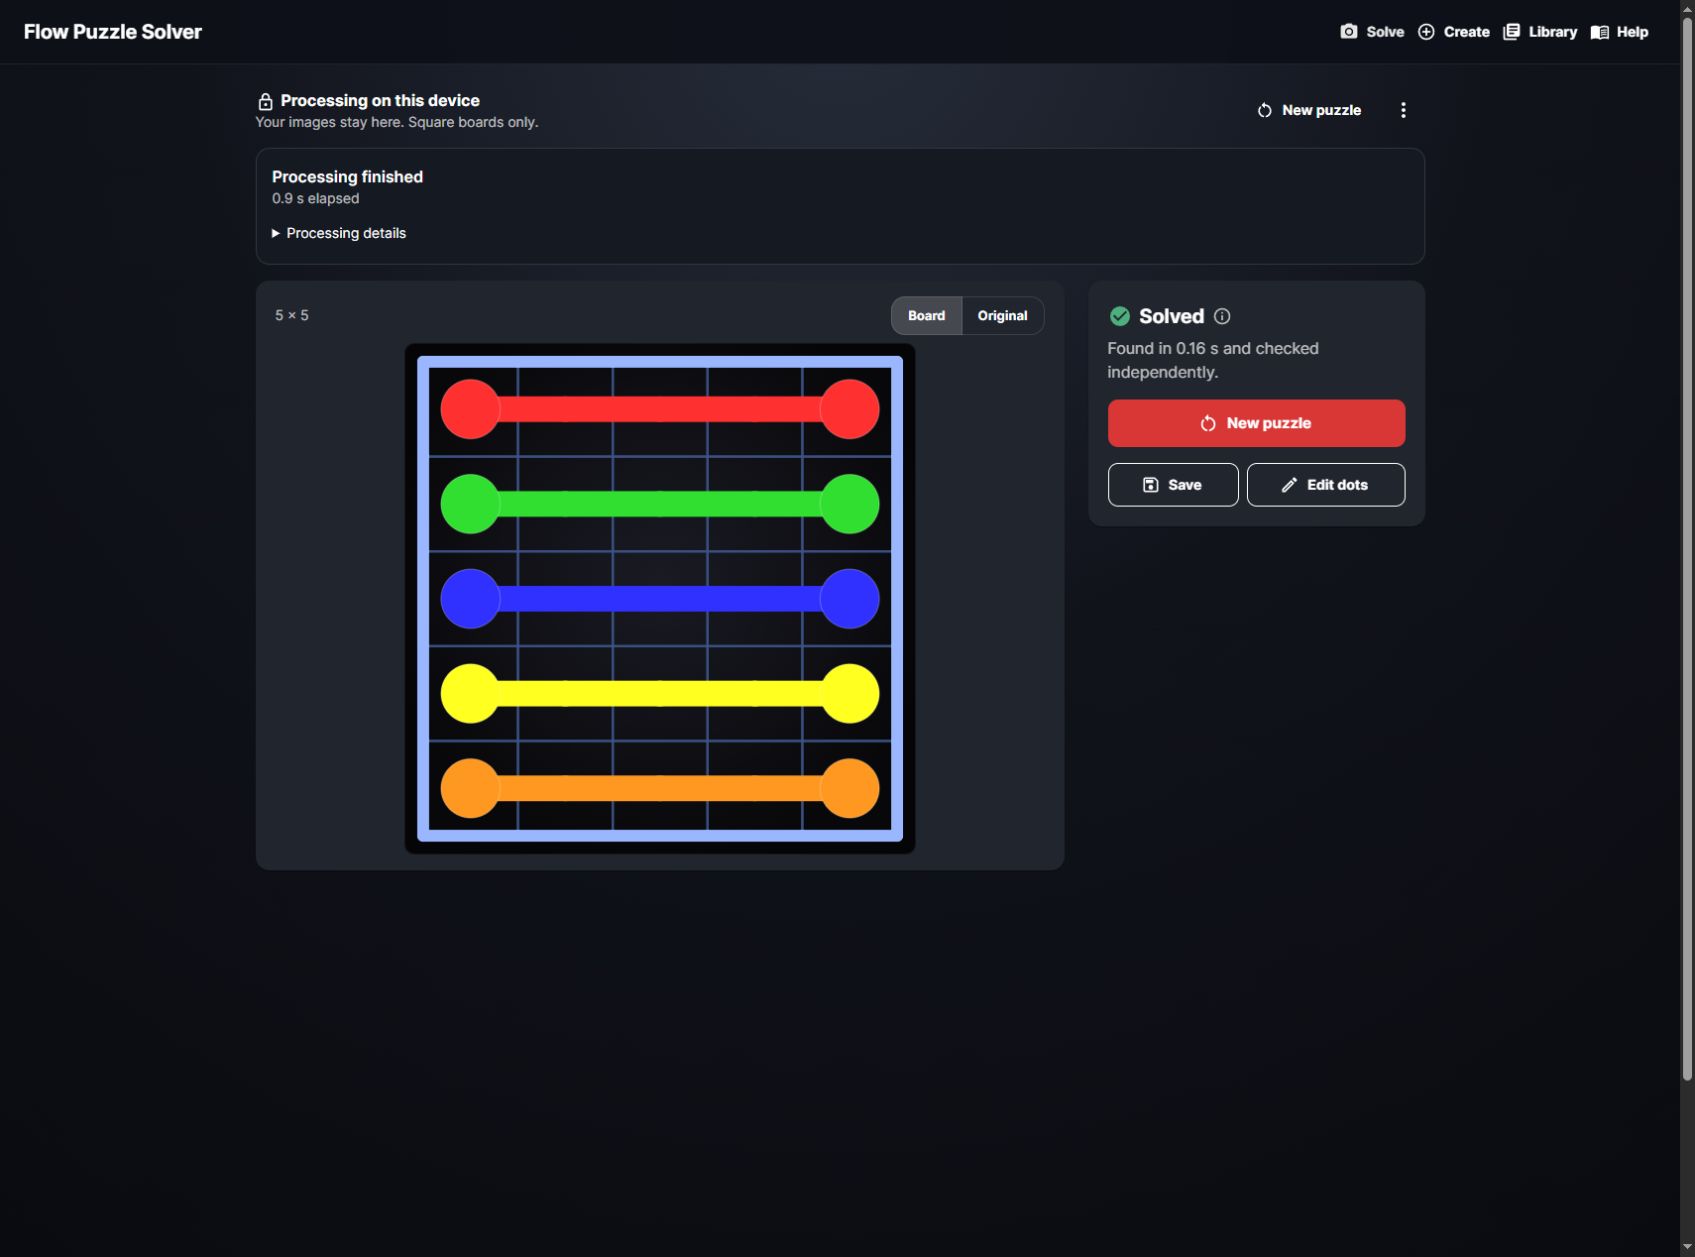Click the info icon next to Solved
The height and width of the screenshot is (1257, 1695).
click(1222, 317)
